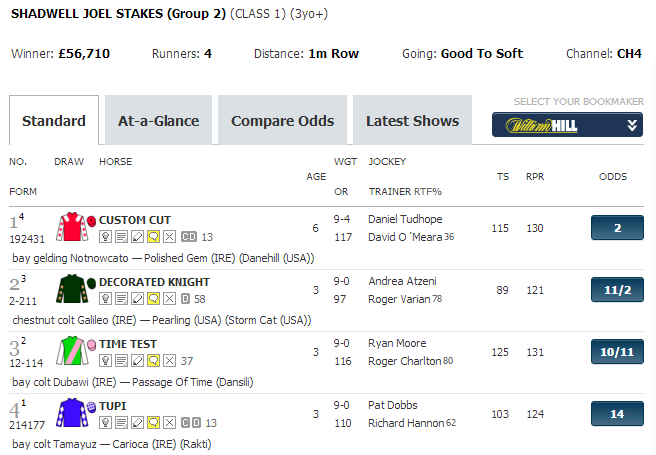Click the 11/2 odds button for Decorated Knight
The width and height of the screenshot is (656, 455).
[x=617, y=290]
